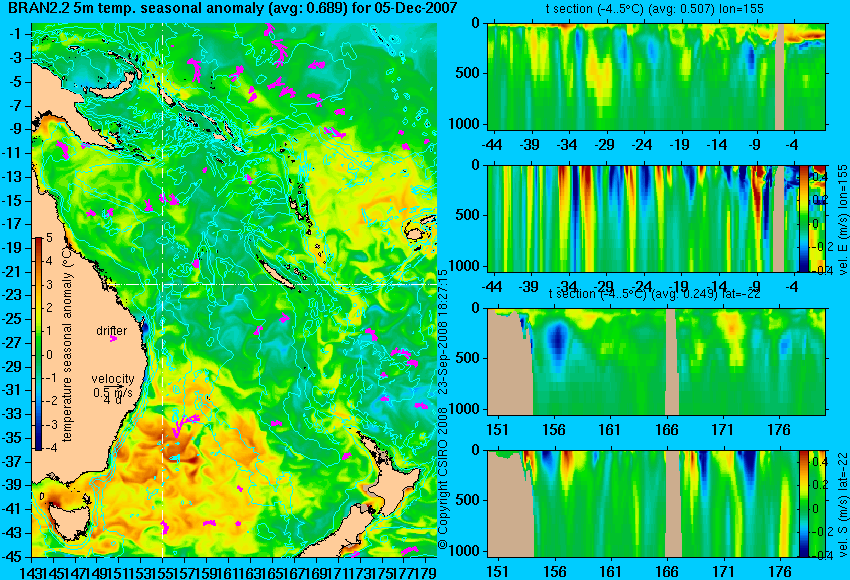
Task: Click the '-44' tick under the top temperature section
Action: tap(492, 145)
